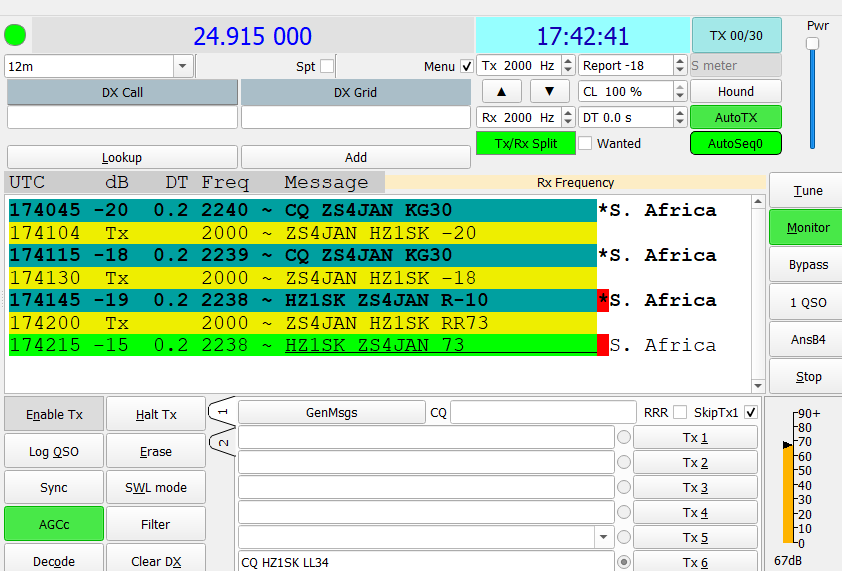Image resolution: width=842 pixels, height=571 pixels.
Task: Click the DX Grid input field
Action: coord(355,118)
